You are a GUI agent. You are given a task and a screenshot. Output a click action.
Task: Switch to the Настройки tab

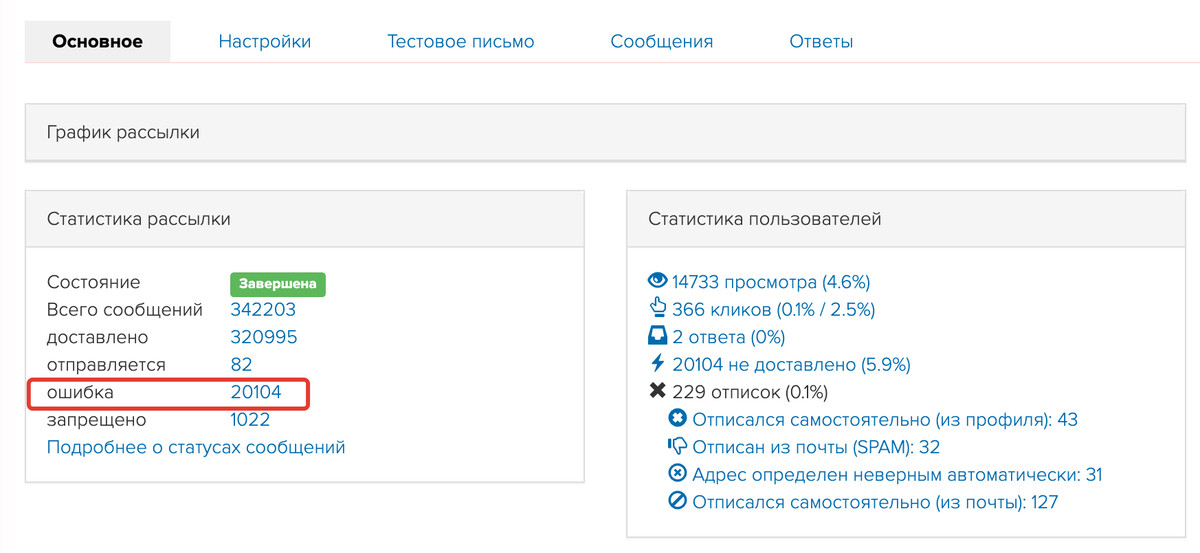coord(265,41)
